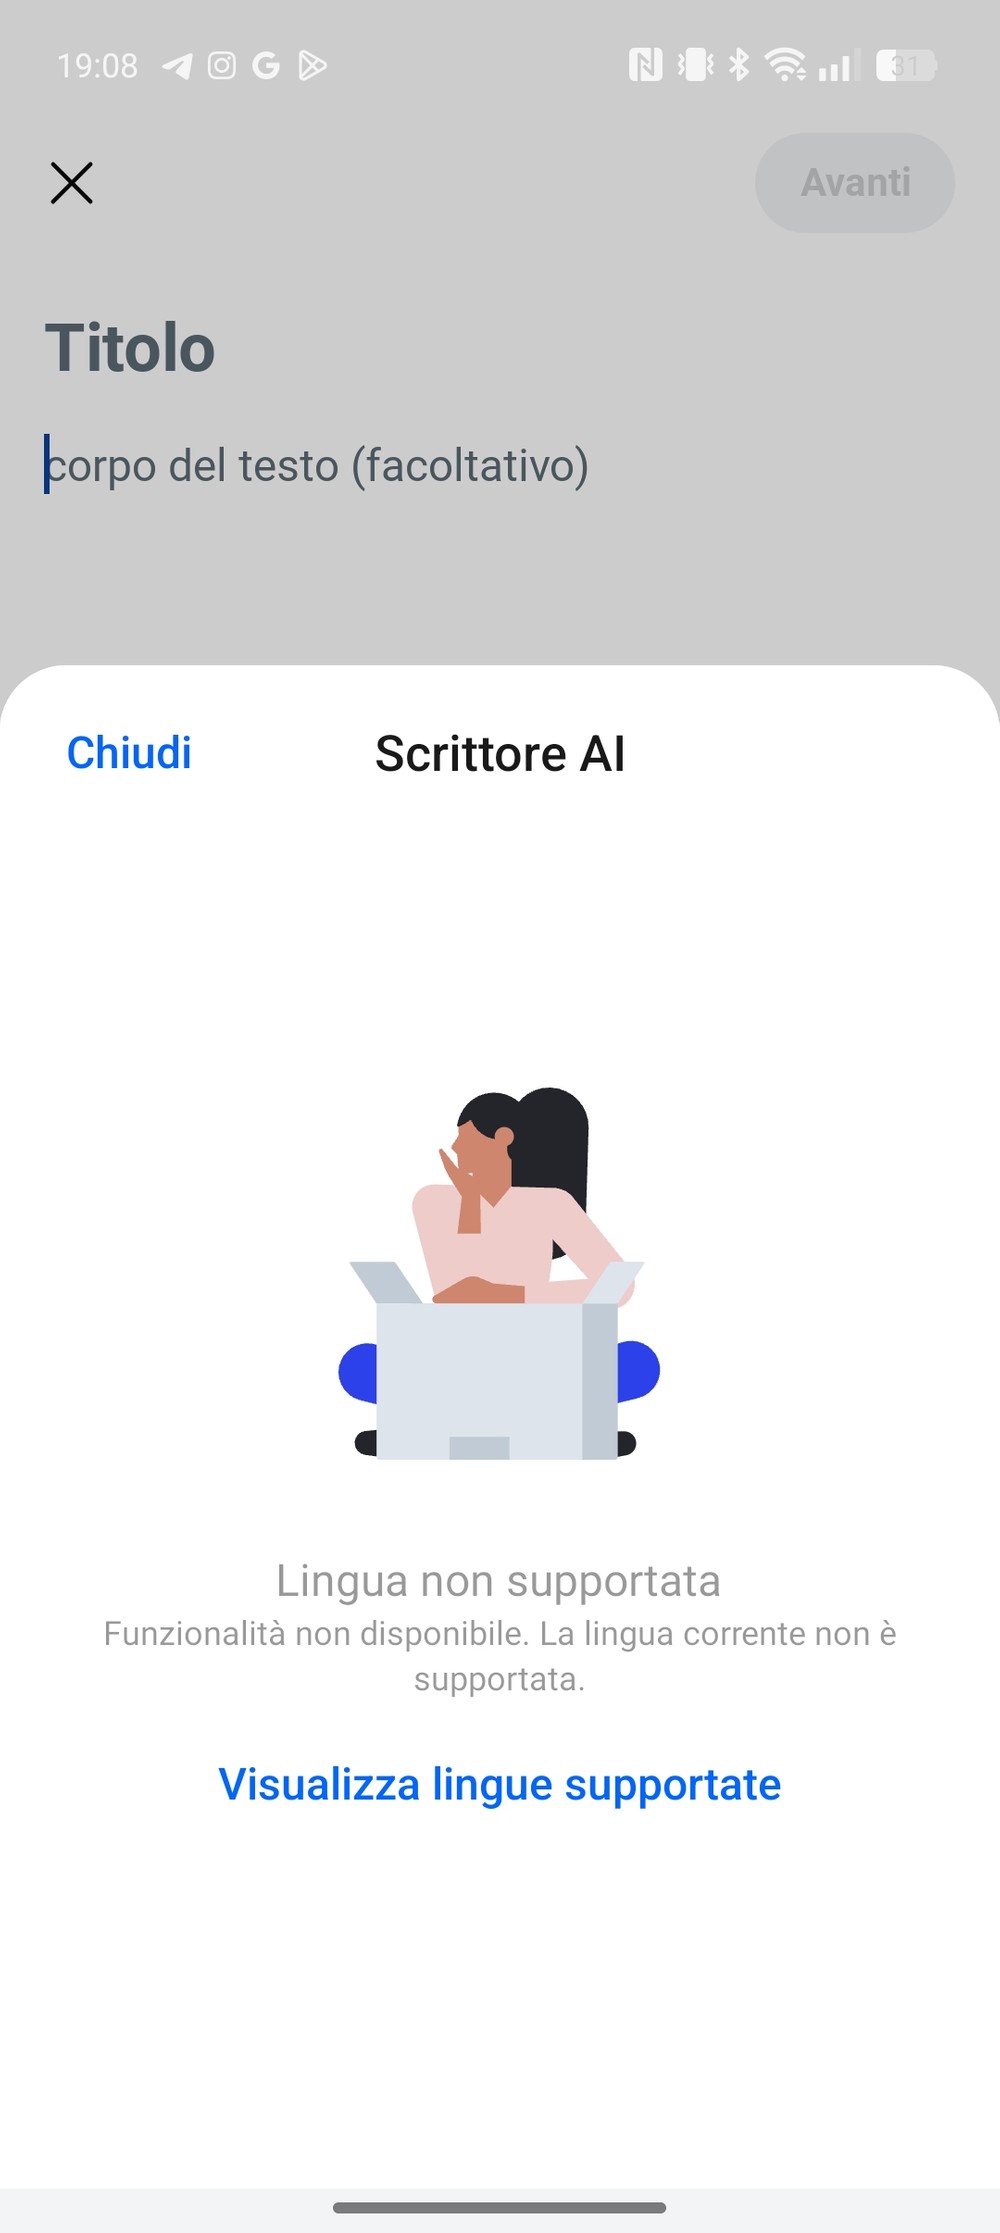The height and width of the screenshot is (2233, 1000).
Task: Tap Chiudi to close the AI writer
Action: 129,753
